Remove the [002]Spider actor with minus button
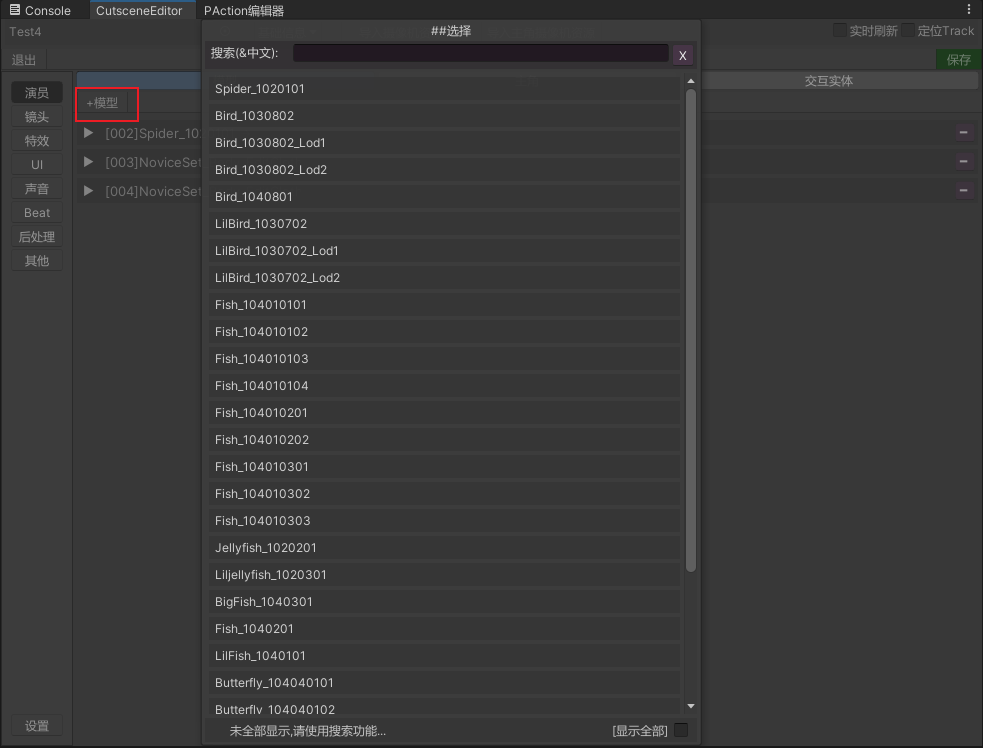983x748 pixels. 963,132
